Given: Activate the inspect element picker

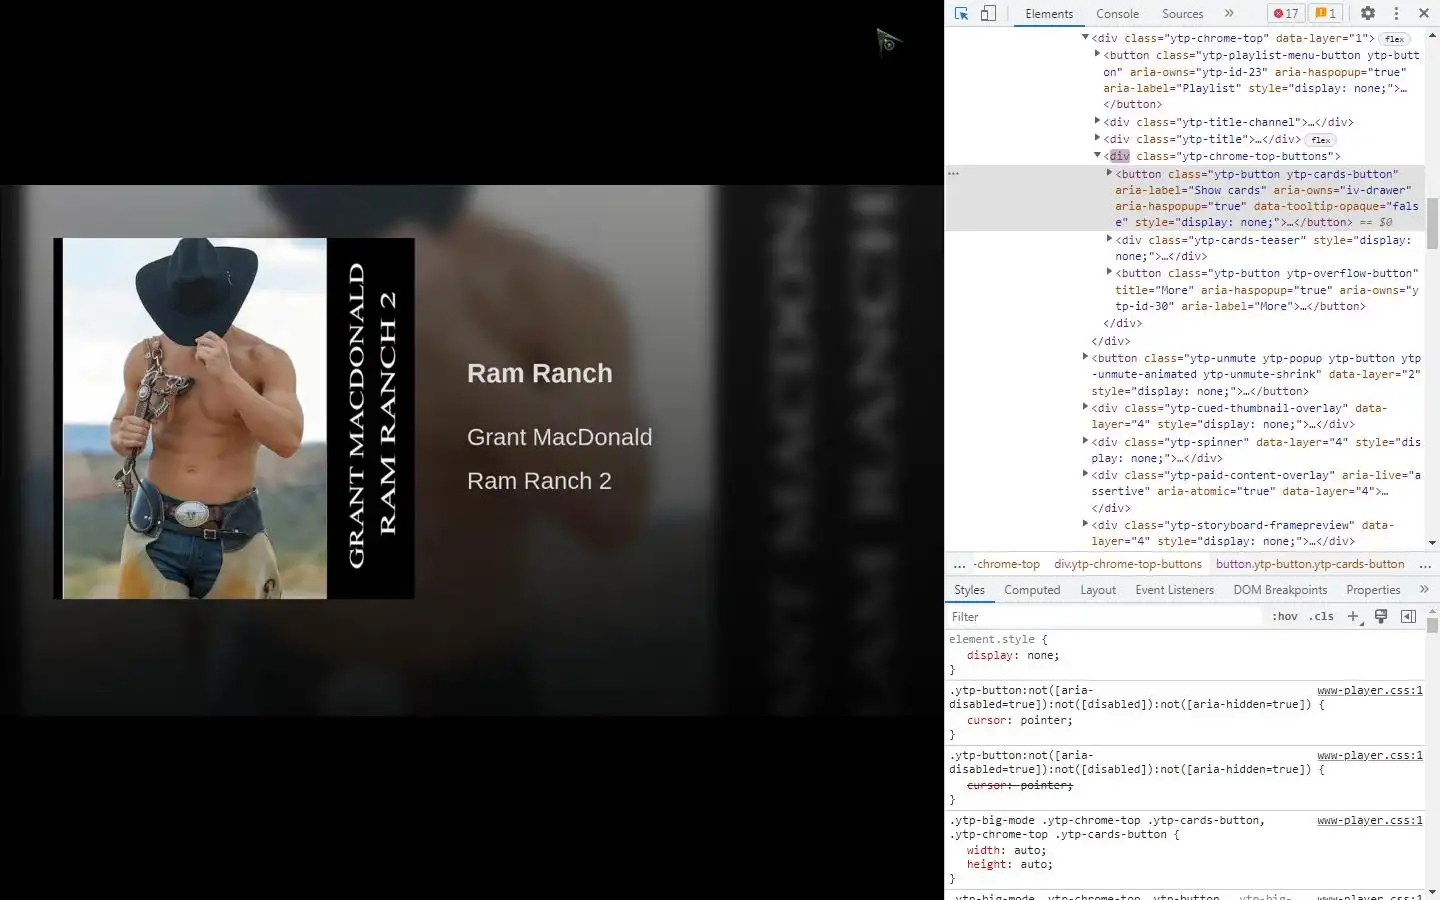Looking at the screenshot, I should coord(961,13).
